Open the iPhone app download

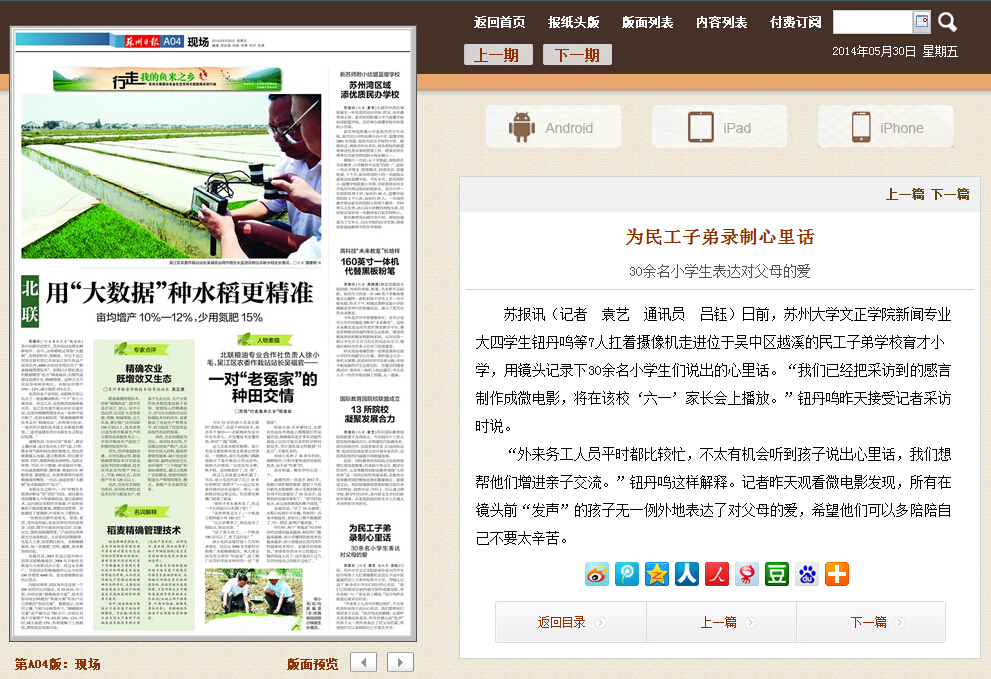pos(885,128)
